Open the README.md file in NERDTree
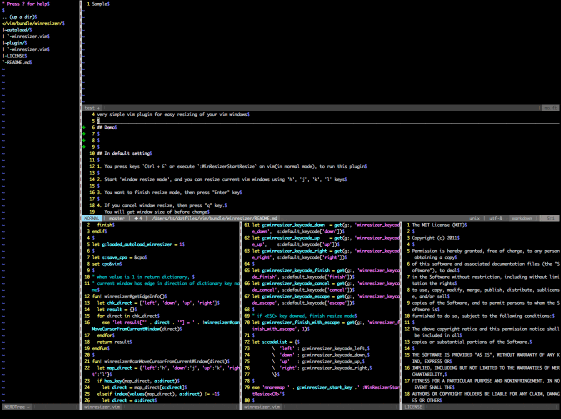 (18, 62)
